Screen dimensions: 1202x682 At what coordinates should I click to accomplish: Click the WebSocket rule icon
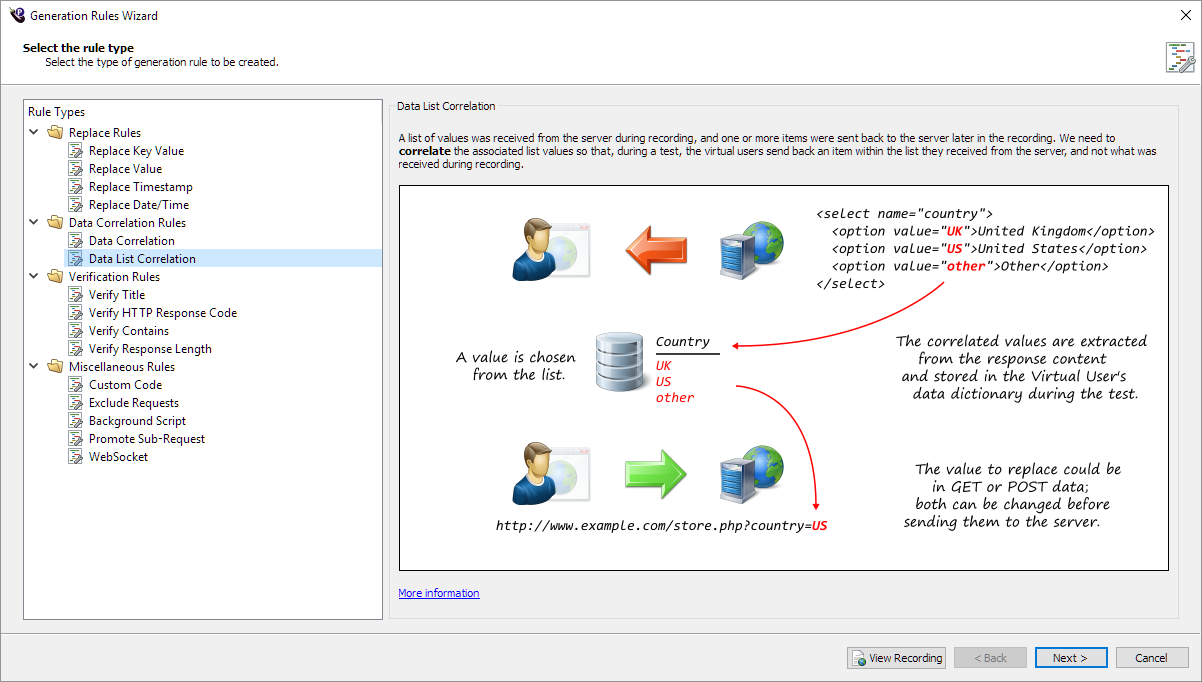tap(75, 457)
